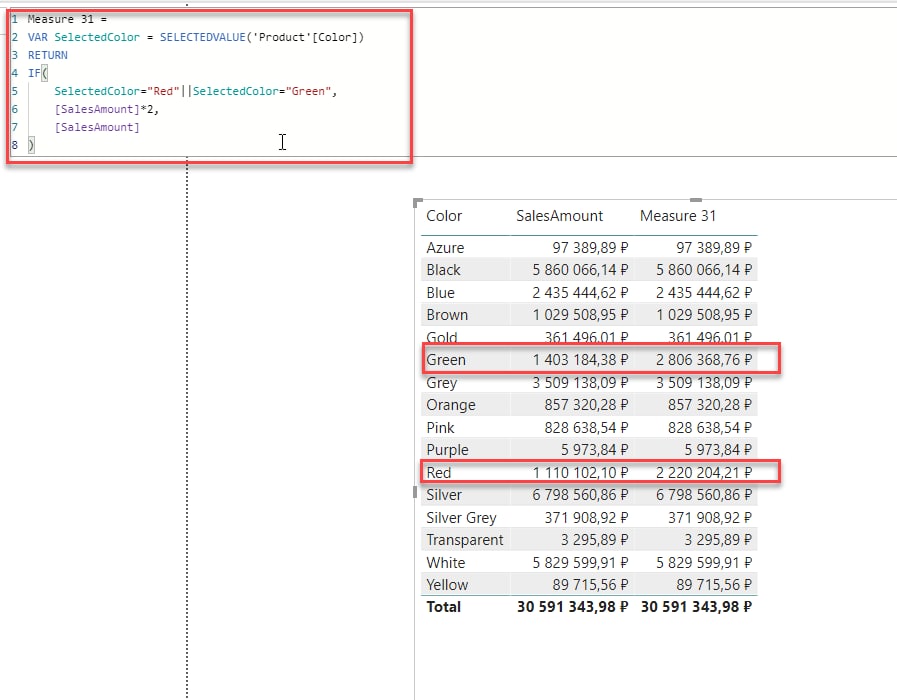
Task: Grab the table visual's top-center resize handle
Action: point(696,200)
